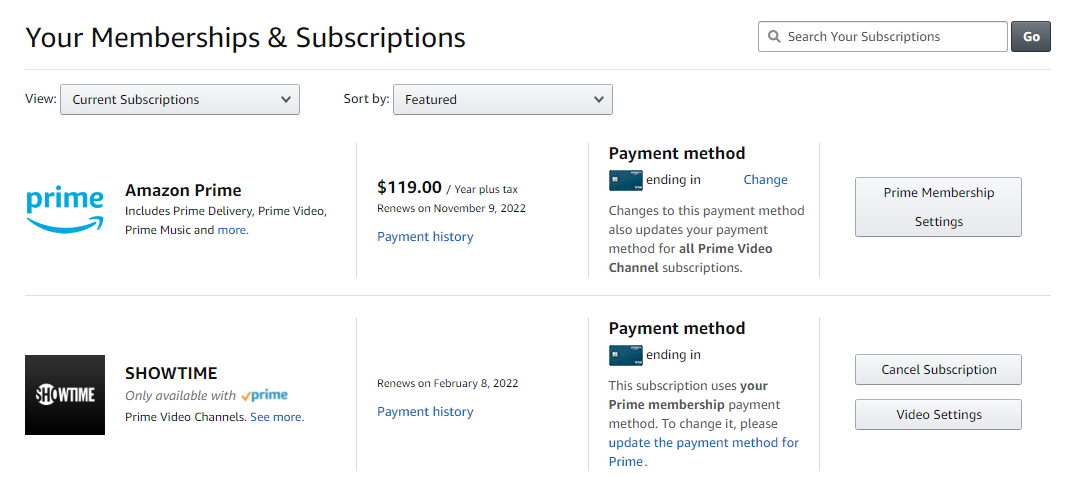Open Prime Membership Settings

click(938, 207)
